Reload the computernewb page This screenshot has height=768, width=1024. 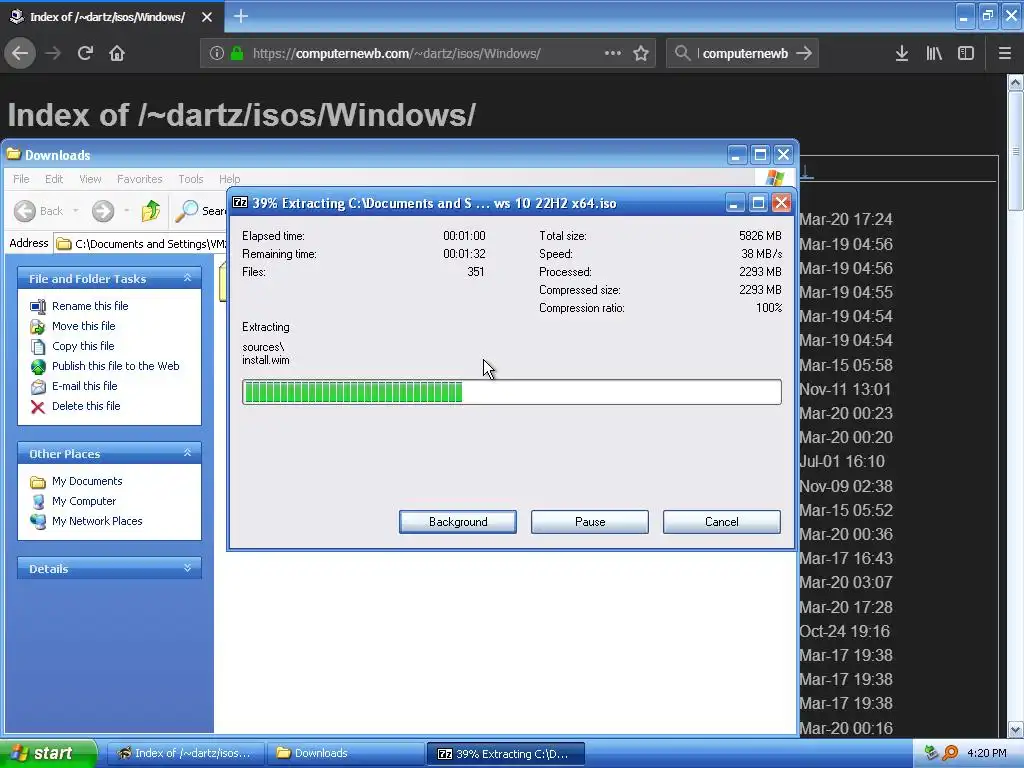(x=85, y=53)
